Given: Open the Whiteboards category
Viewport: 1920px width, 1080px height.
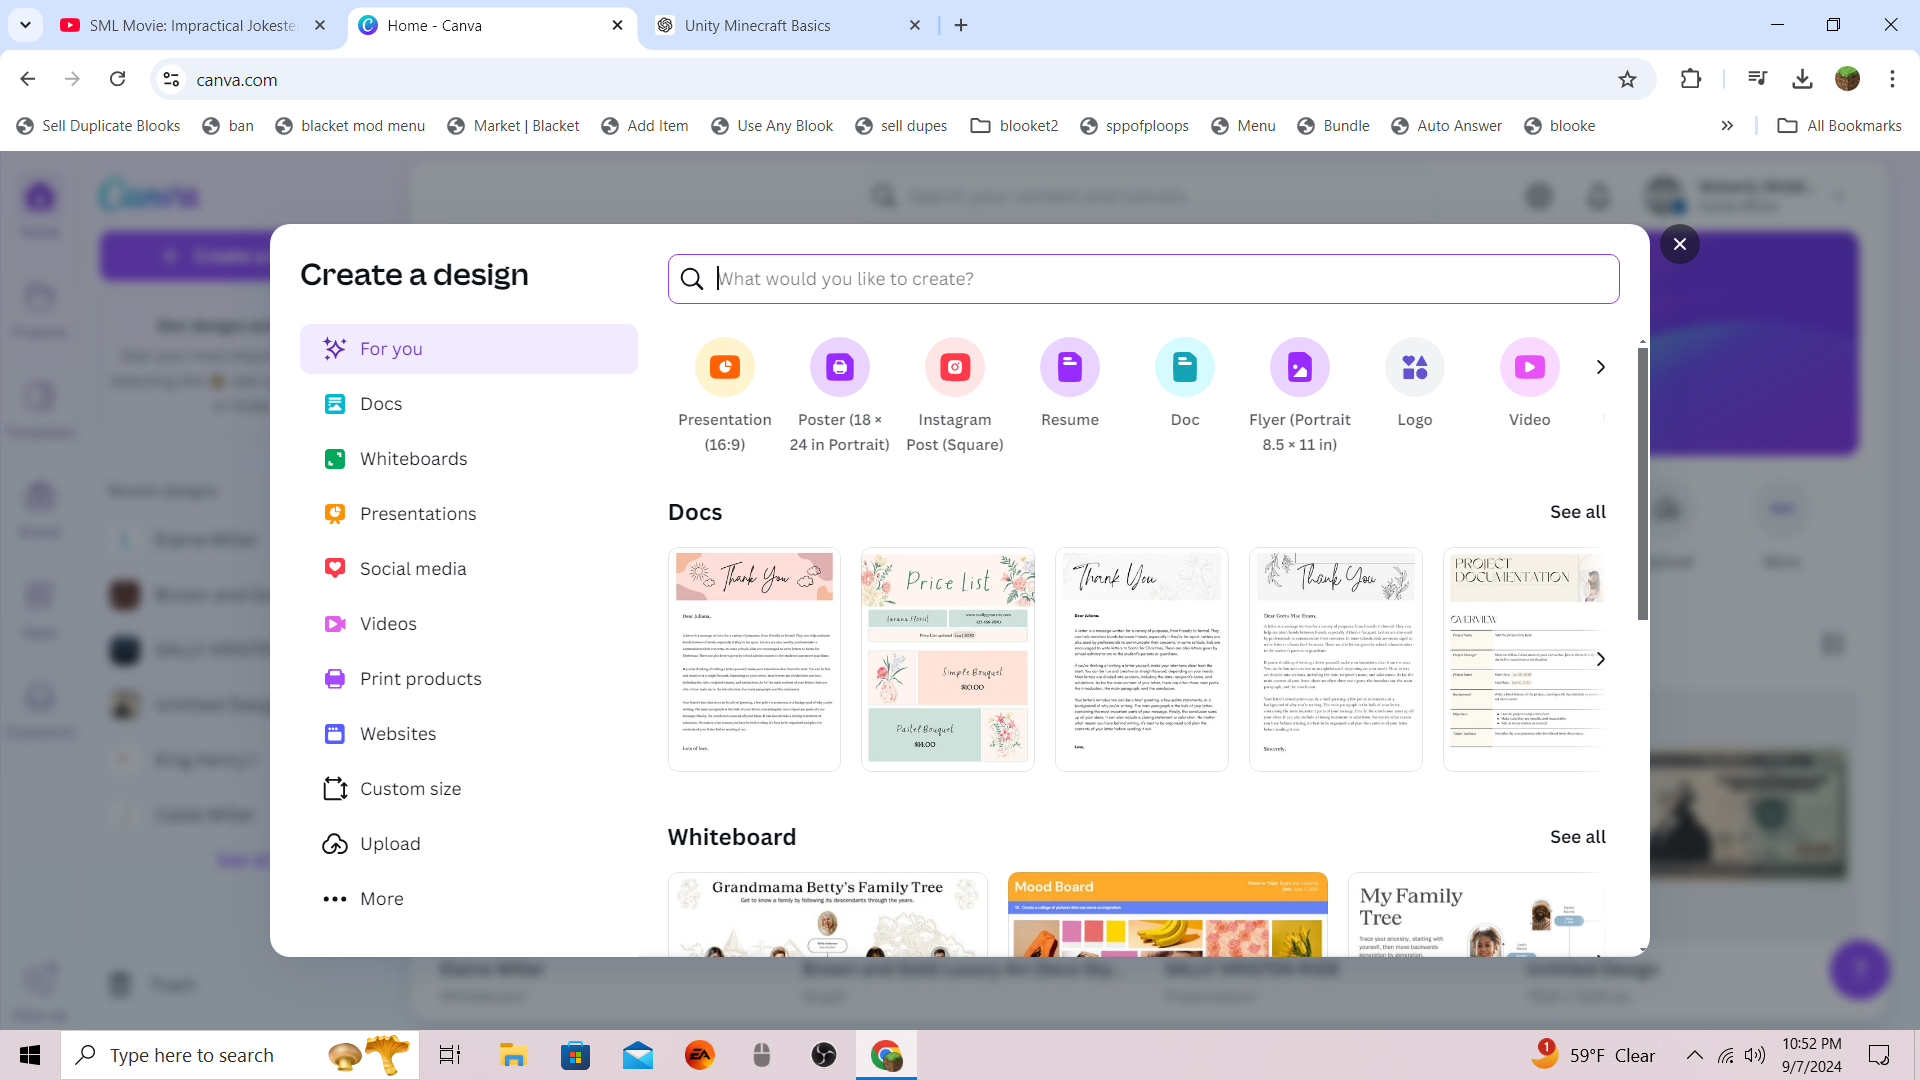Looking at the screenshot, I should pos(413,459).
